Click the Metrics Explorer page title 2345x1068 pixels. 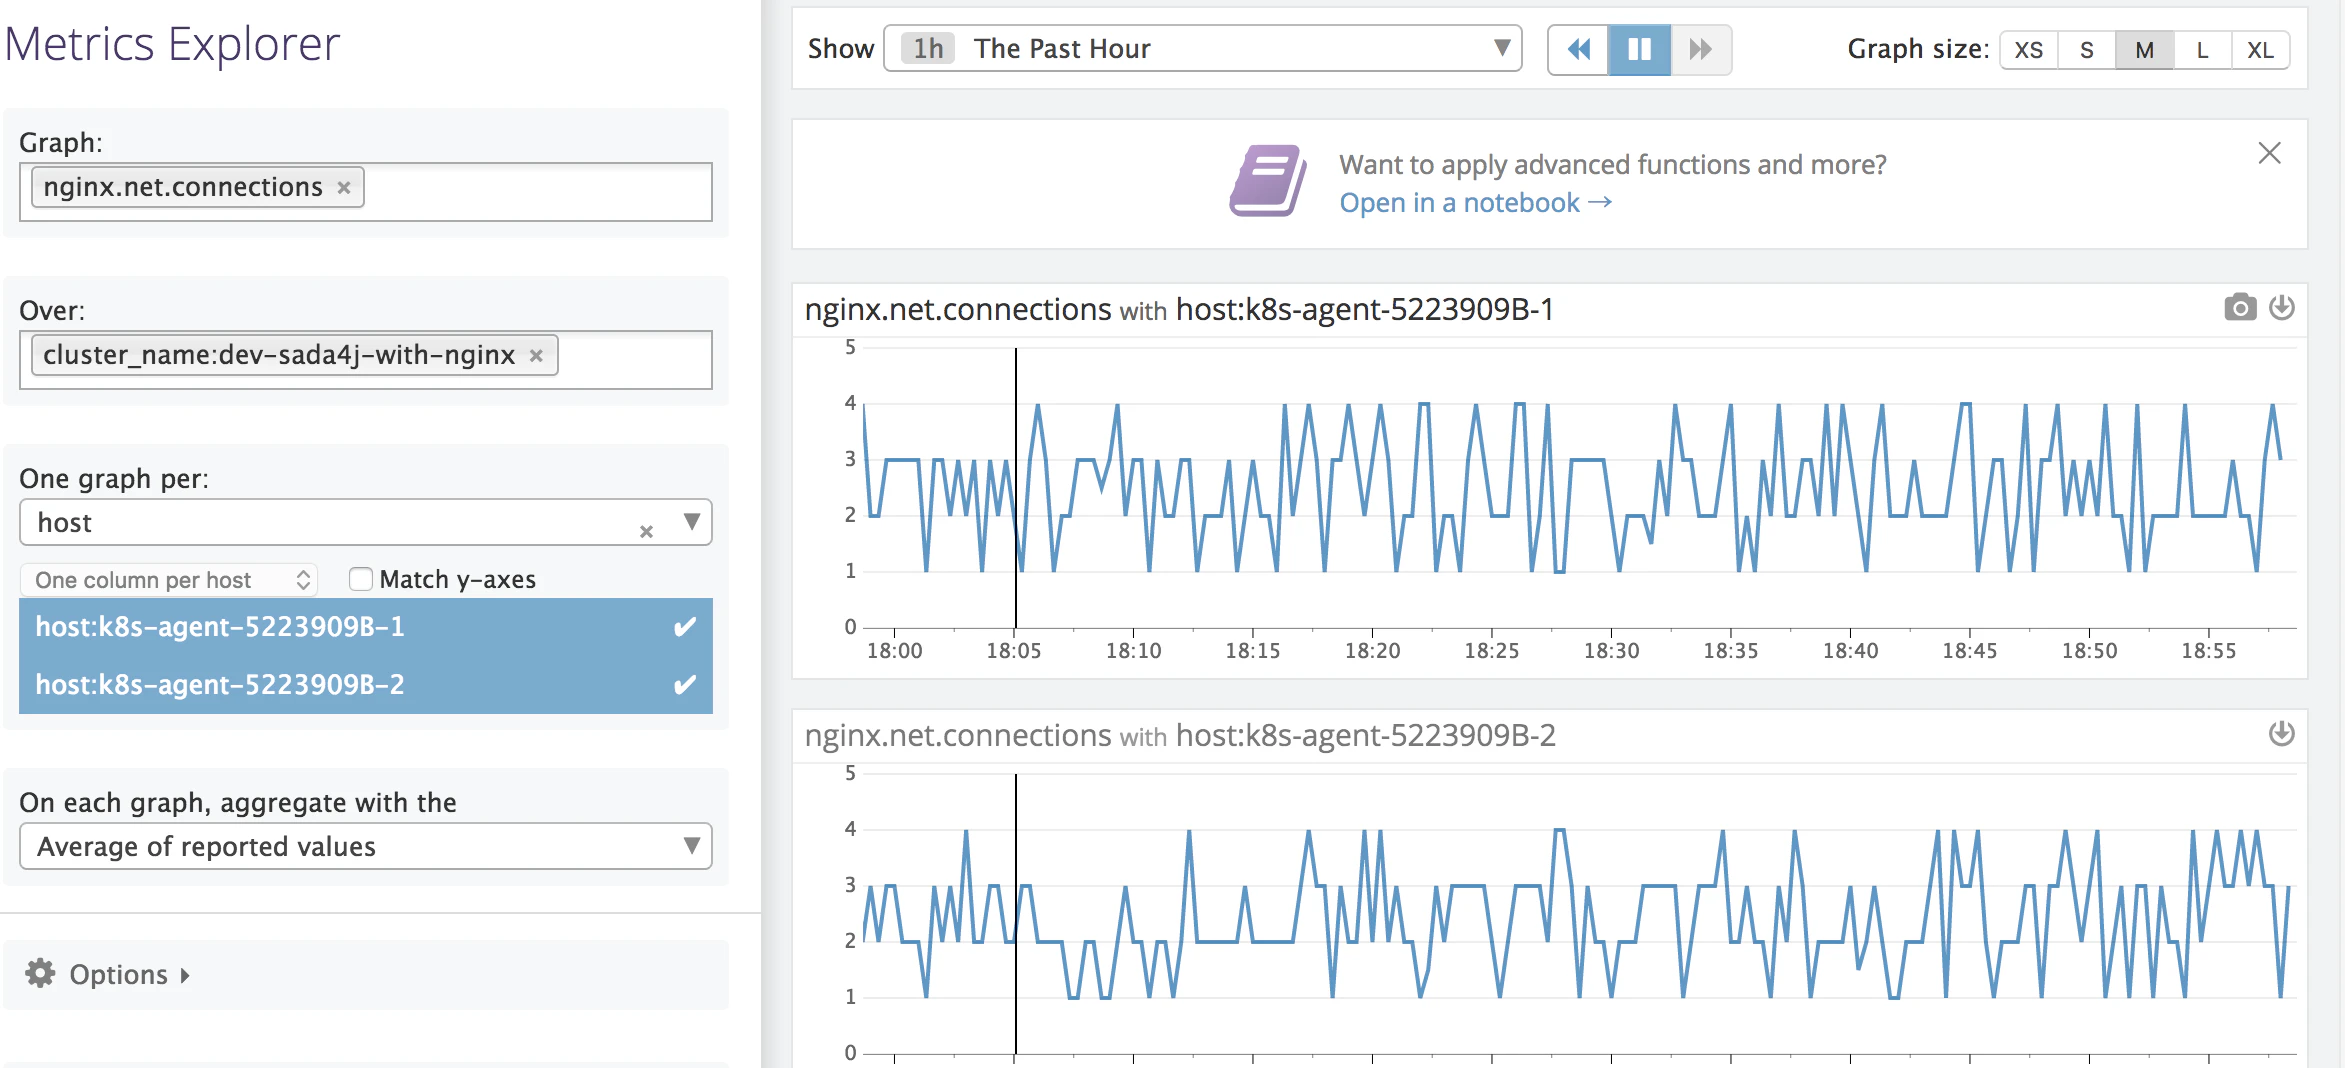pyautogui.click(x=172, y=44)
